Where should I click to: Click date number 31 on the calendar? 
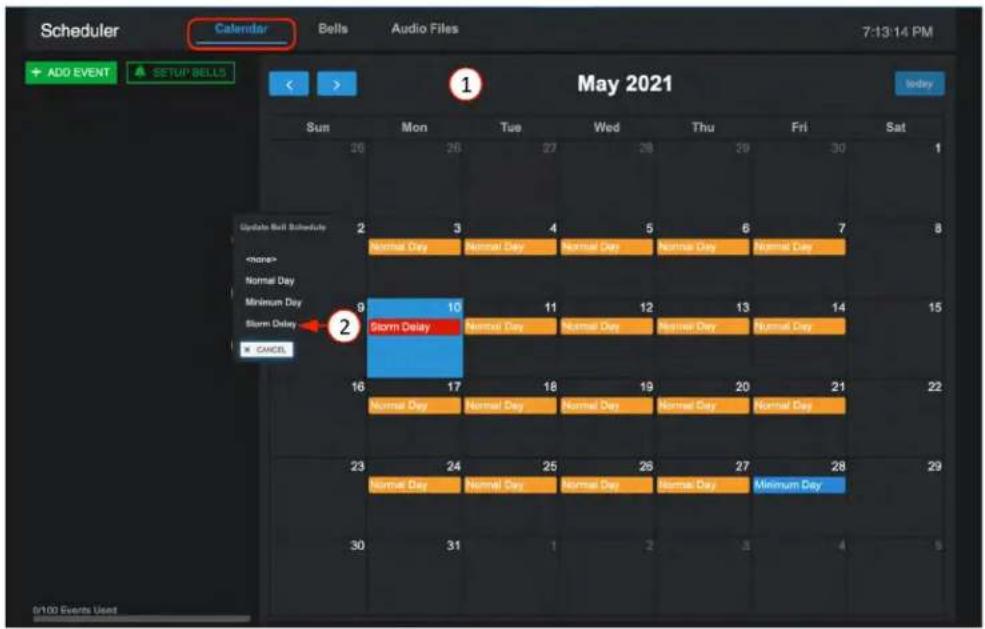click(x=454, y=545)
